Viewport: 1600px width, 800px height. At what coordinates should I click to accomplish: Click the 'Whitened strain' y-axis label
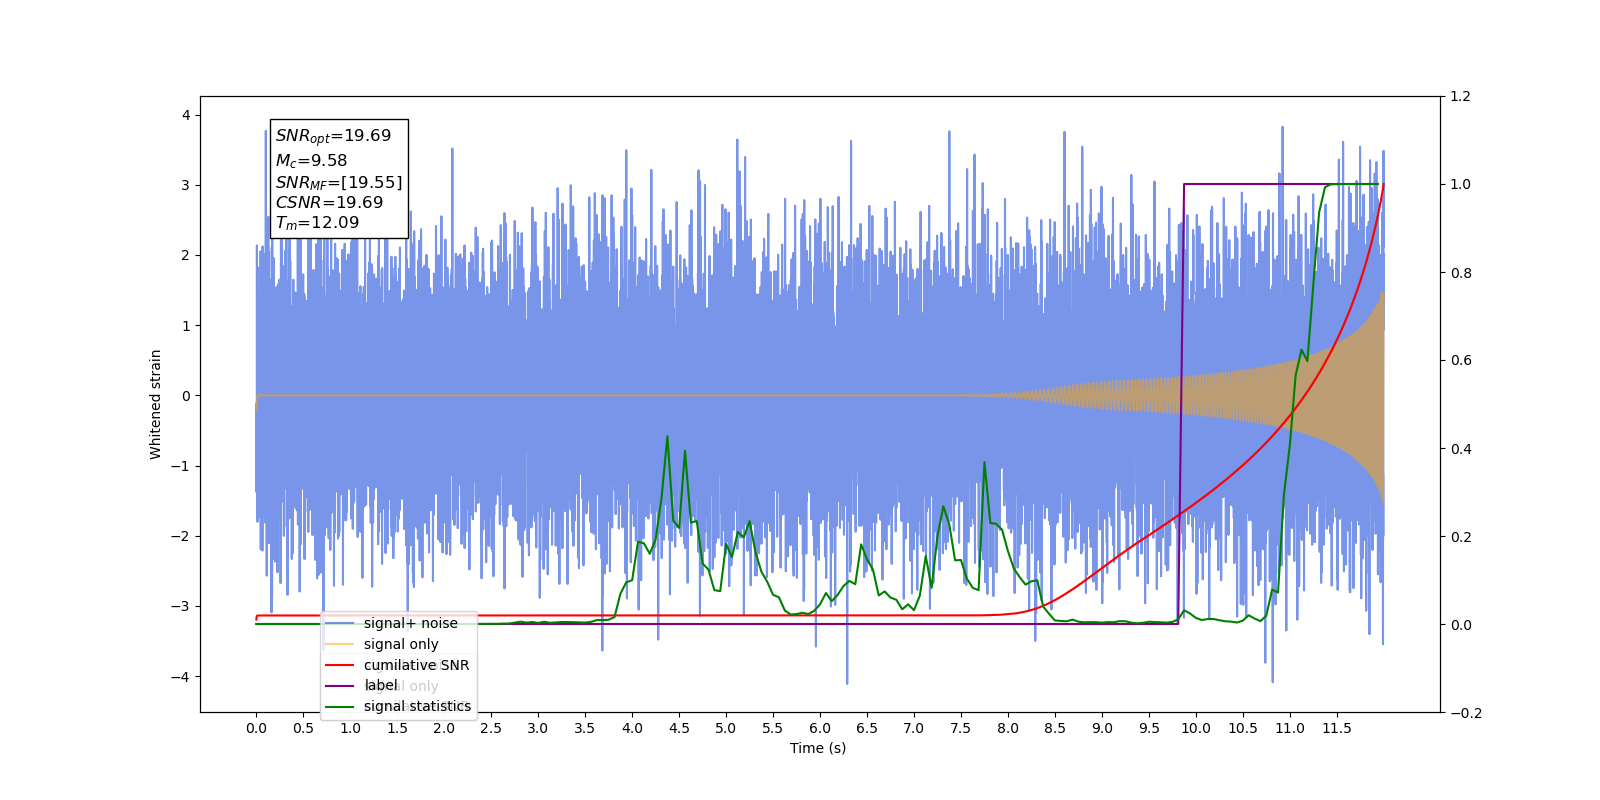pyautogui.click(x=155, y=404)
